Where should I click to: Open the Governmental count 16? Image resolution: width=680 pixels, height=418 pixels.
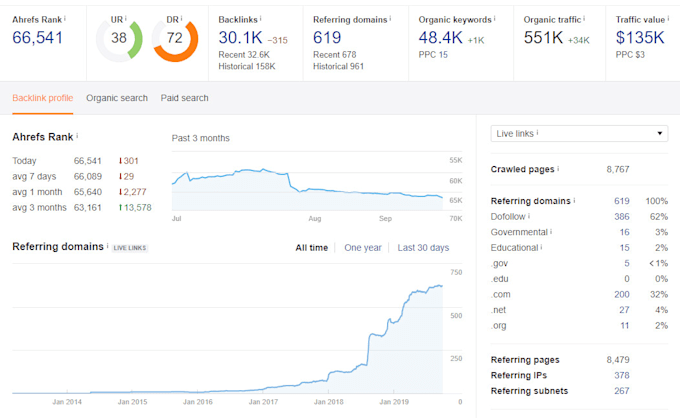click(x=624, y=232)
